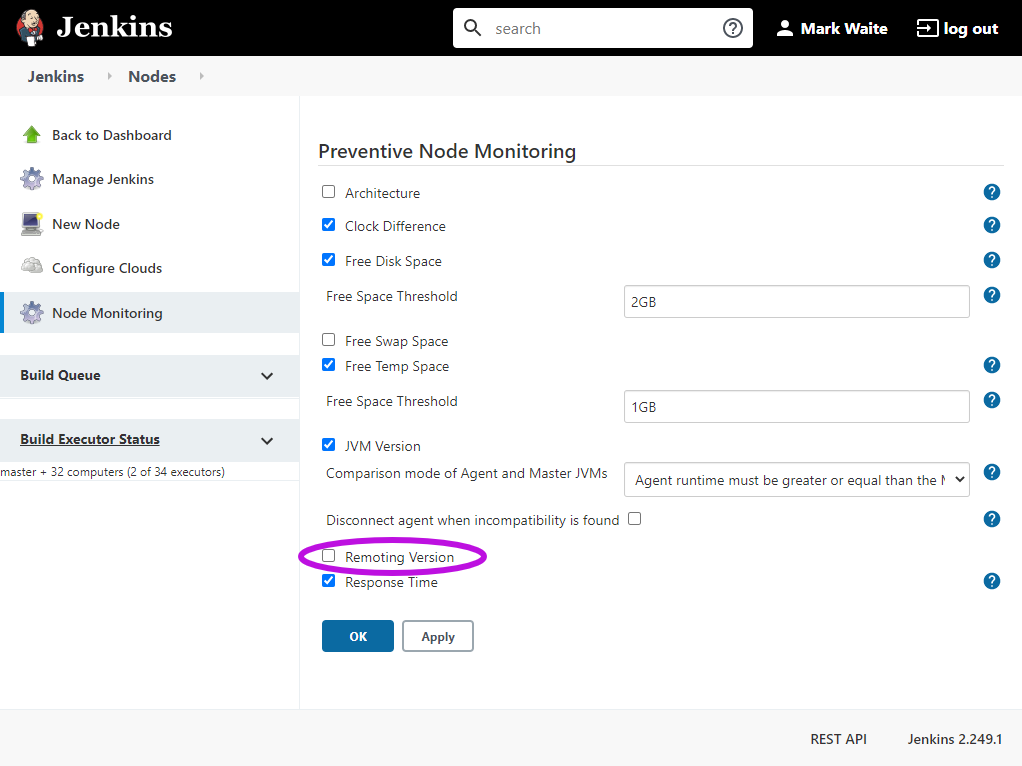Open search help question mark icon
This screenshot has height=766, width=1022.
(x=733, y=28)
